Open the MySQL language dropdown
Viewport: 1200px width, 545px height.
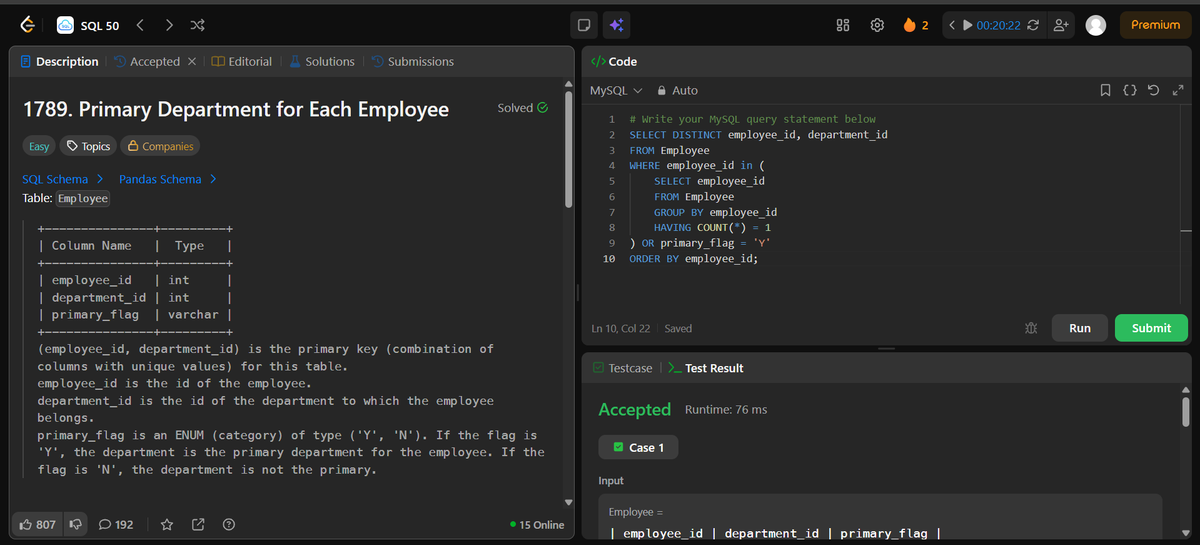pyautogui.click(x=615, y=90)
